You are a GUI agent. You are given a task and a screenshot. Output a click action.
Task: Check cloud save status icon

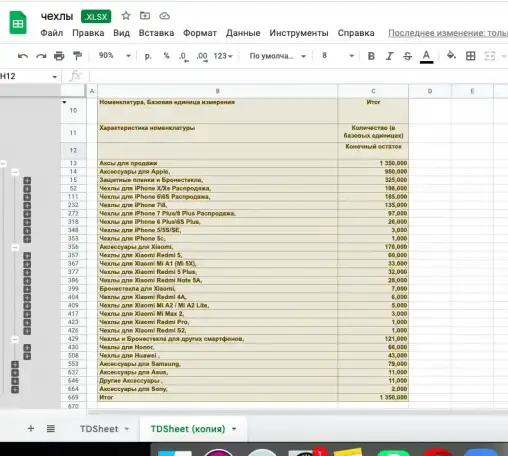click(x=164, y=16)
